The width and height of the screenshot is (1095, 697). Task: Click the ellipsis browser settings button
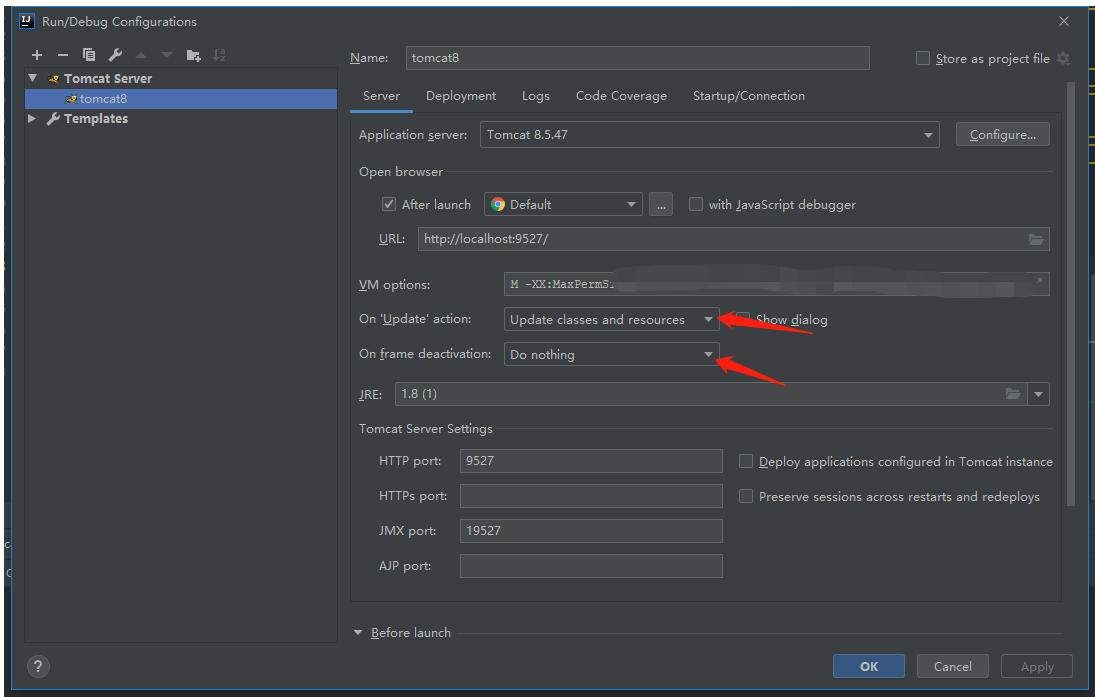click(661, 205)
